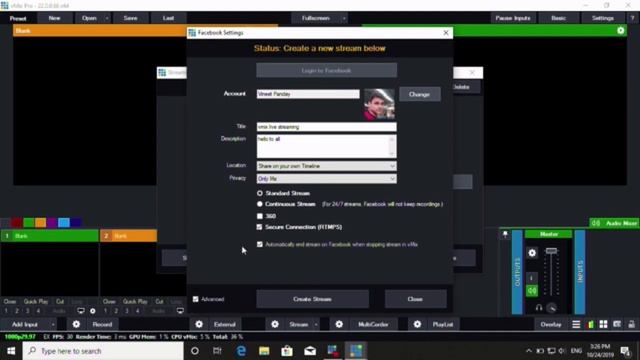
Task: Click the Last preset menu item
Action: tap(168, 18)
